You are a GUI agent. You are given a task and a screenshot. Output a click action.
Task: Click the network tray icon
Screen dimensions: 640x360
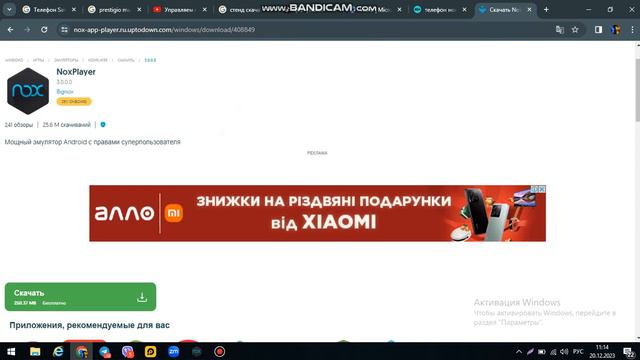553,351
